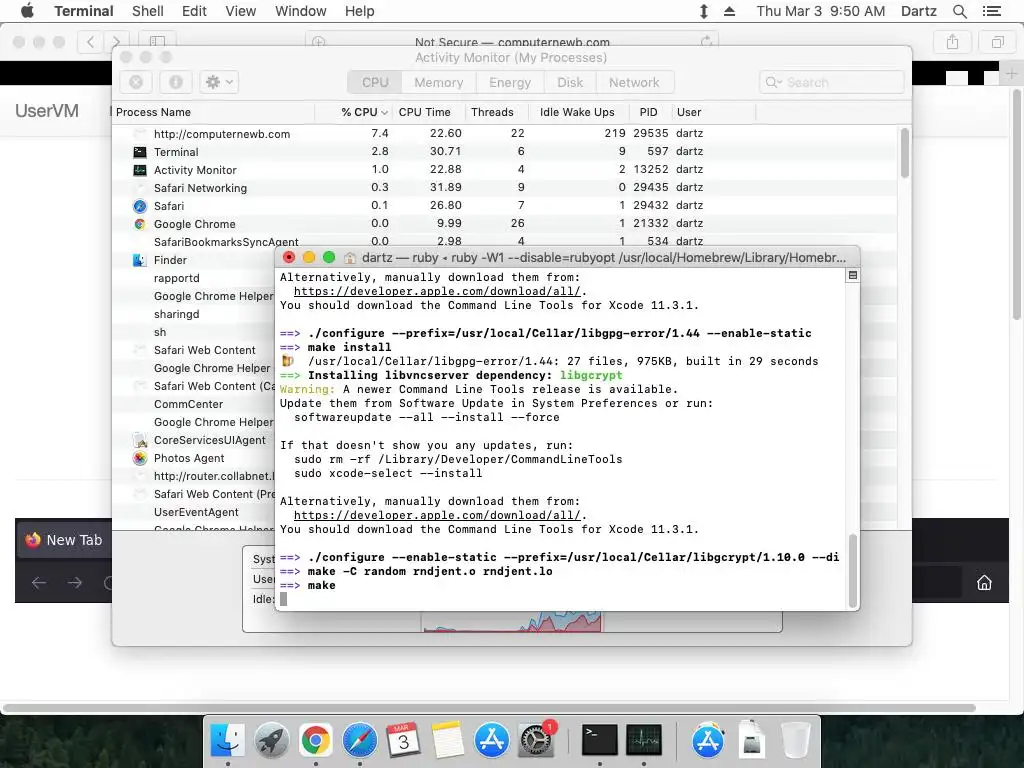Screen dimensions: 1024x768
Task: Sort by the Process Name column
Action: click(214, 112)
